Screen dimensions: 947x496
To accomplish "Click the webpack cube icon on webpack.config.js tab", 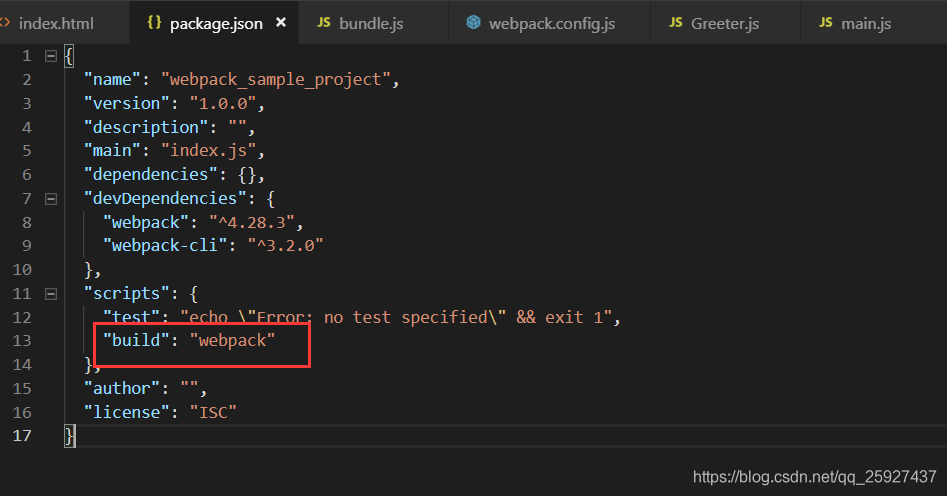I will click(474, 22).
